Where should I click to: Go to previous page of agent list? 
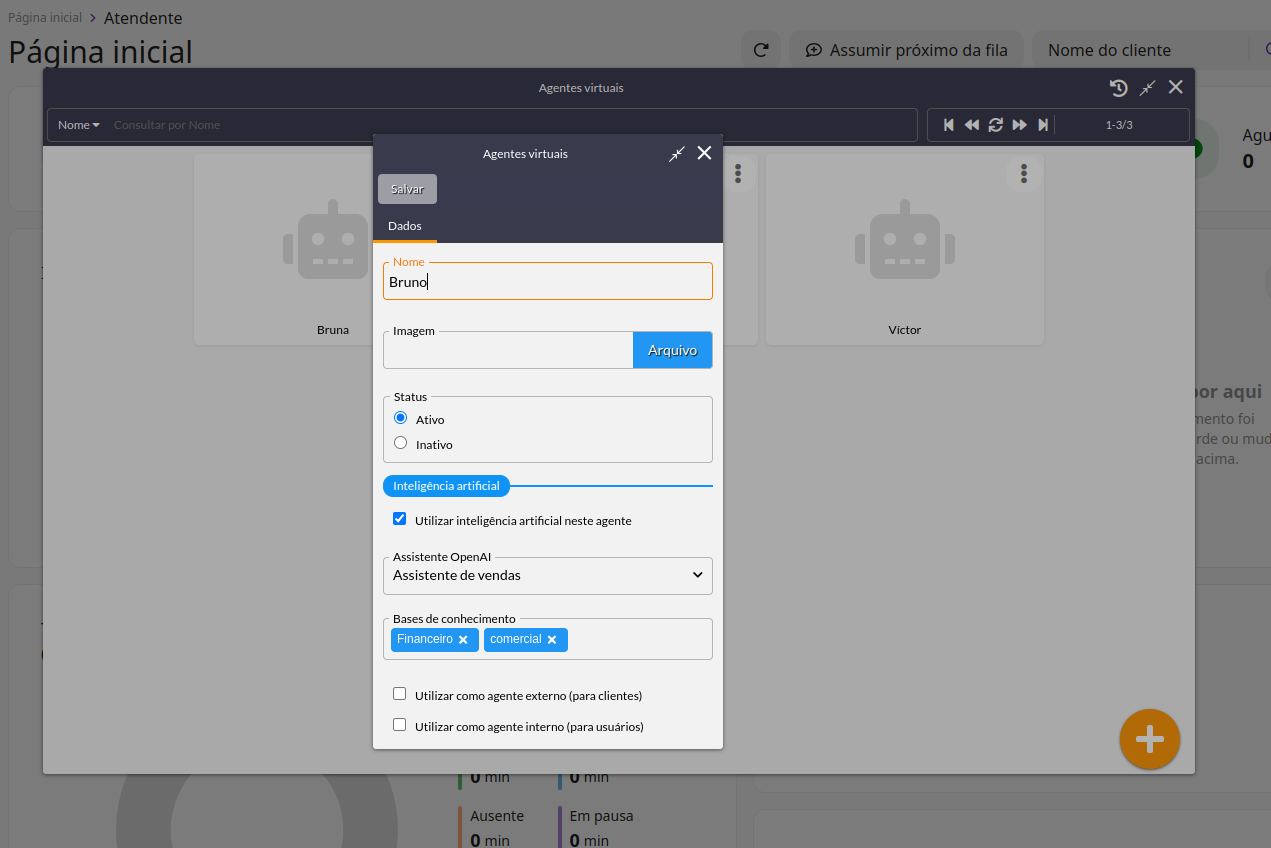972,125
